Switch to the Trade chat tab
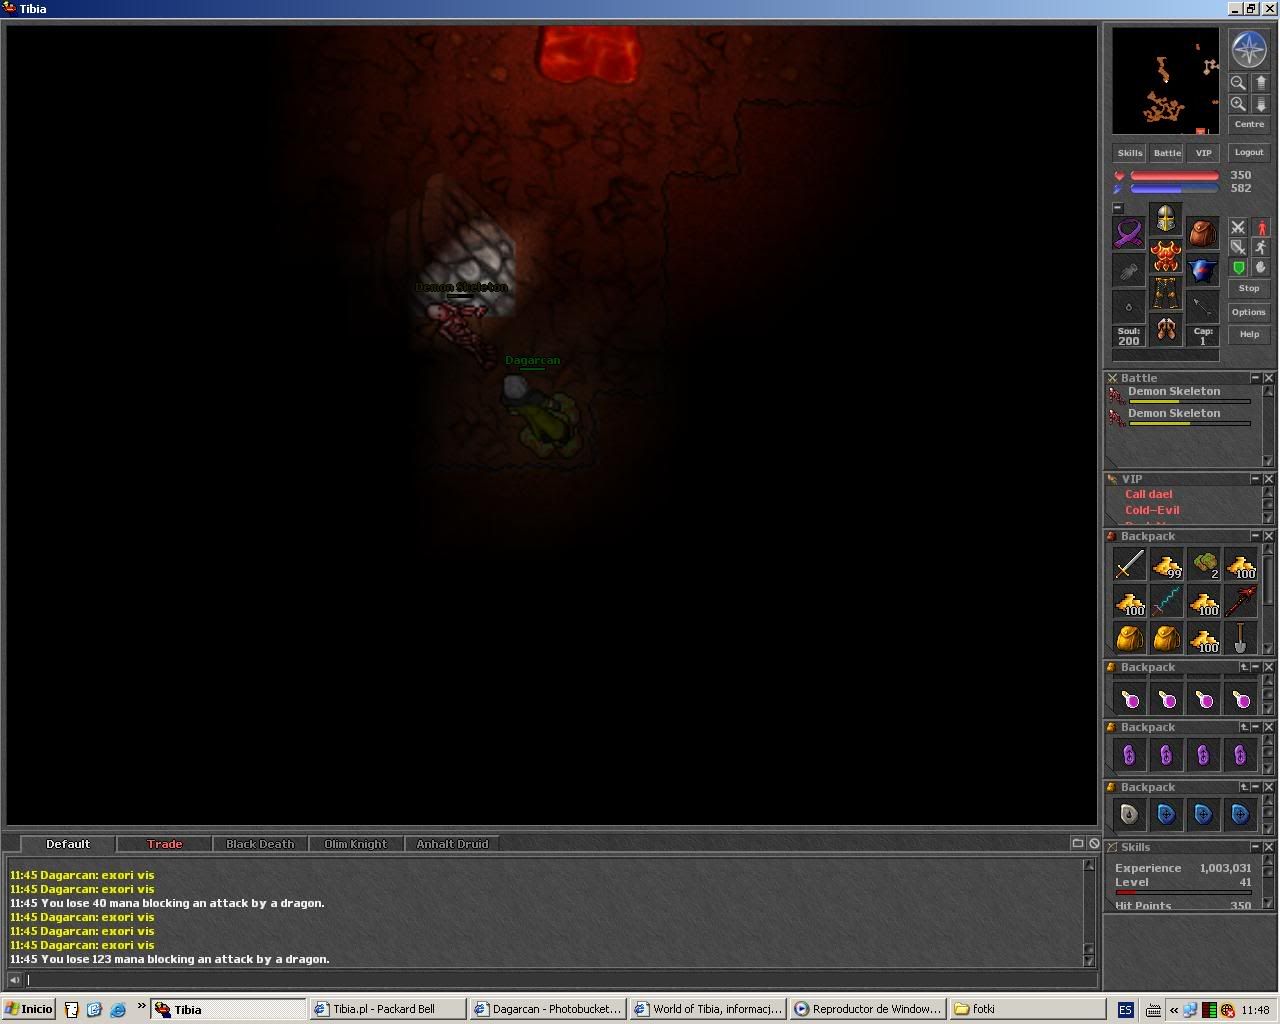This screenshot has height=1024, width=1280. coord(164,844)
